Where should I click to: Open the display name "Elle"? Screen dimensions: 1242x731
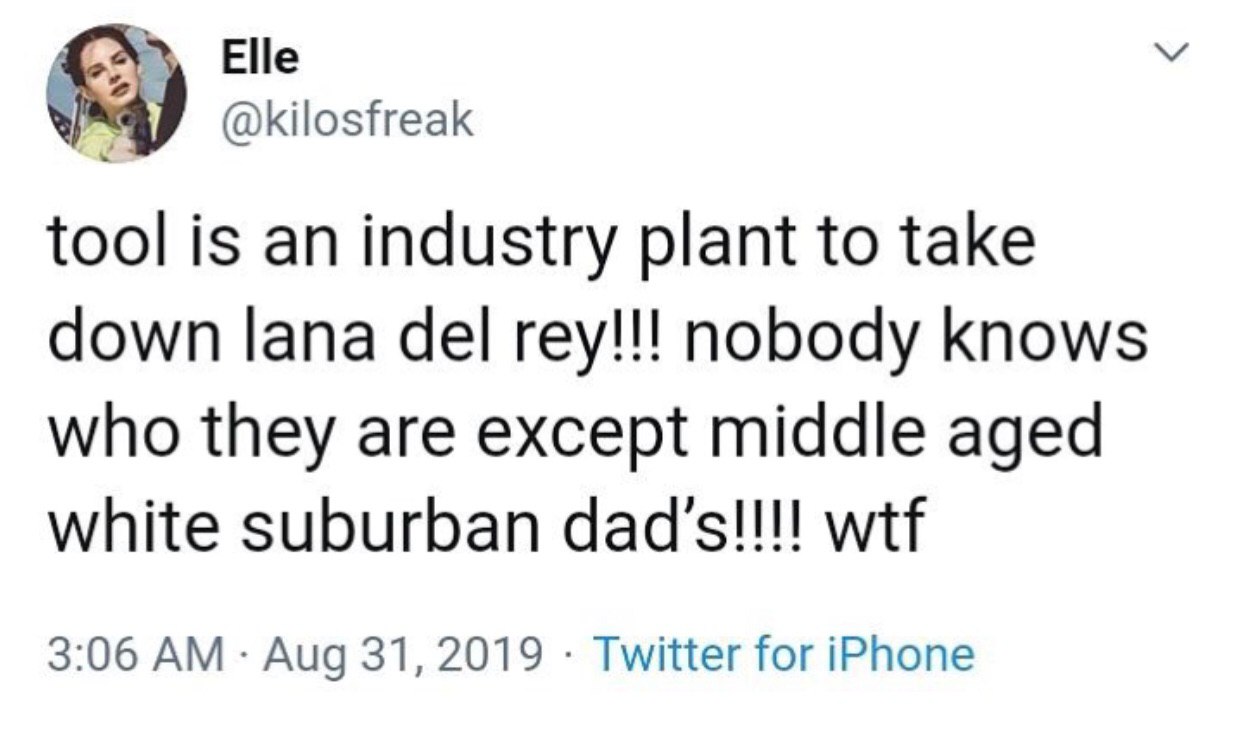[259, 57]
